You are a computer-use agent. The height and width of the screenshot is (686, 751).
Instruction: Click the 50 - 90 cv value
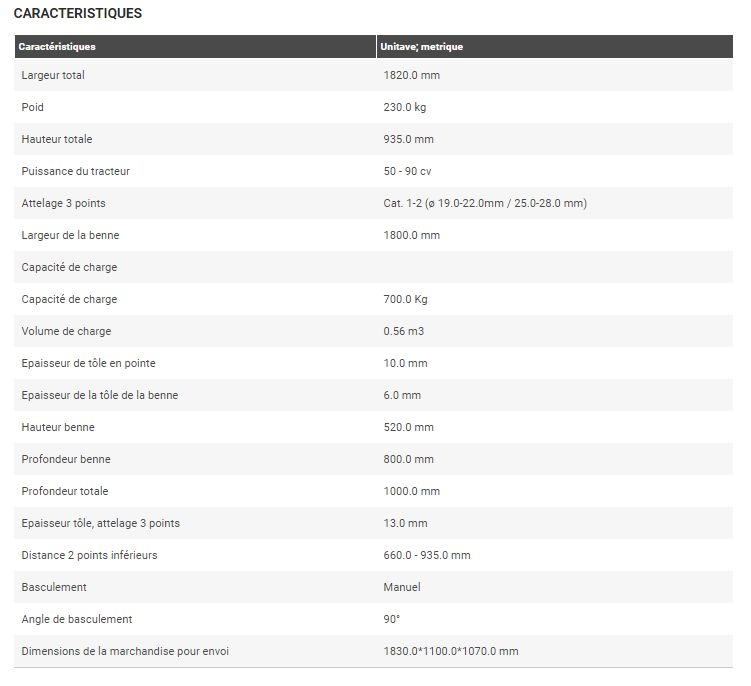click(x=407, y=171)
